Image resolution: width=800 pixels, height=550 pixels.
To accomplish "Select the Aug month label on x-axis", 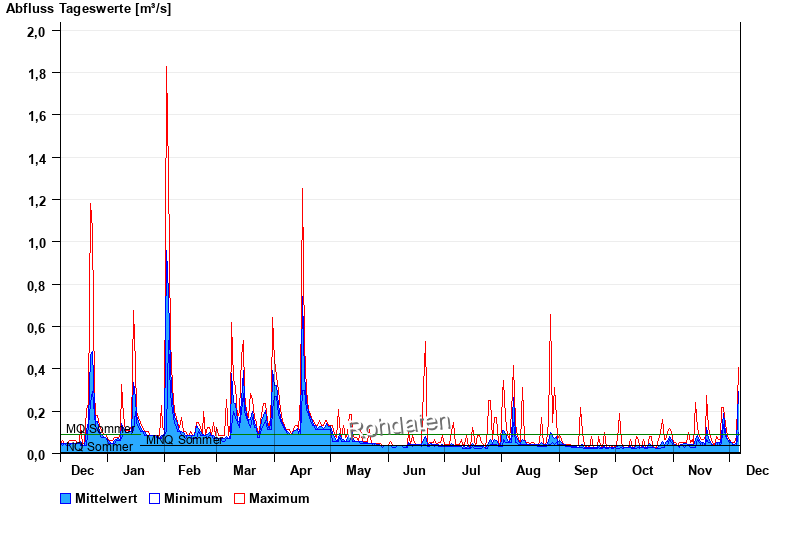I will point(528,471).
